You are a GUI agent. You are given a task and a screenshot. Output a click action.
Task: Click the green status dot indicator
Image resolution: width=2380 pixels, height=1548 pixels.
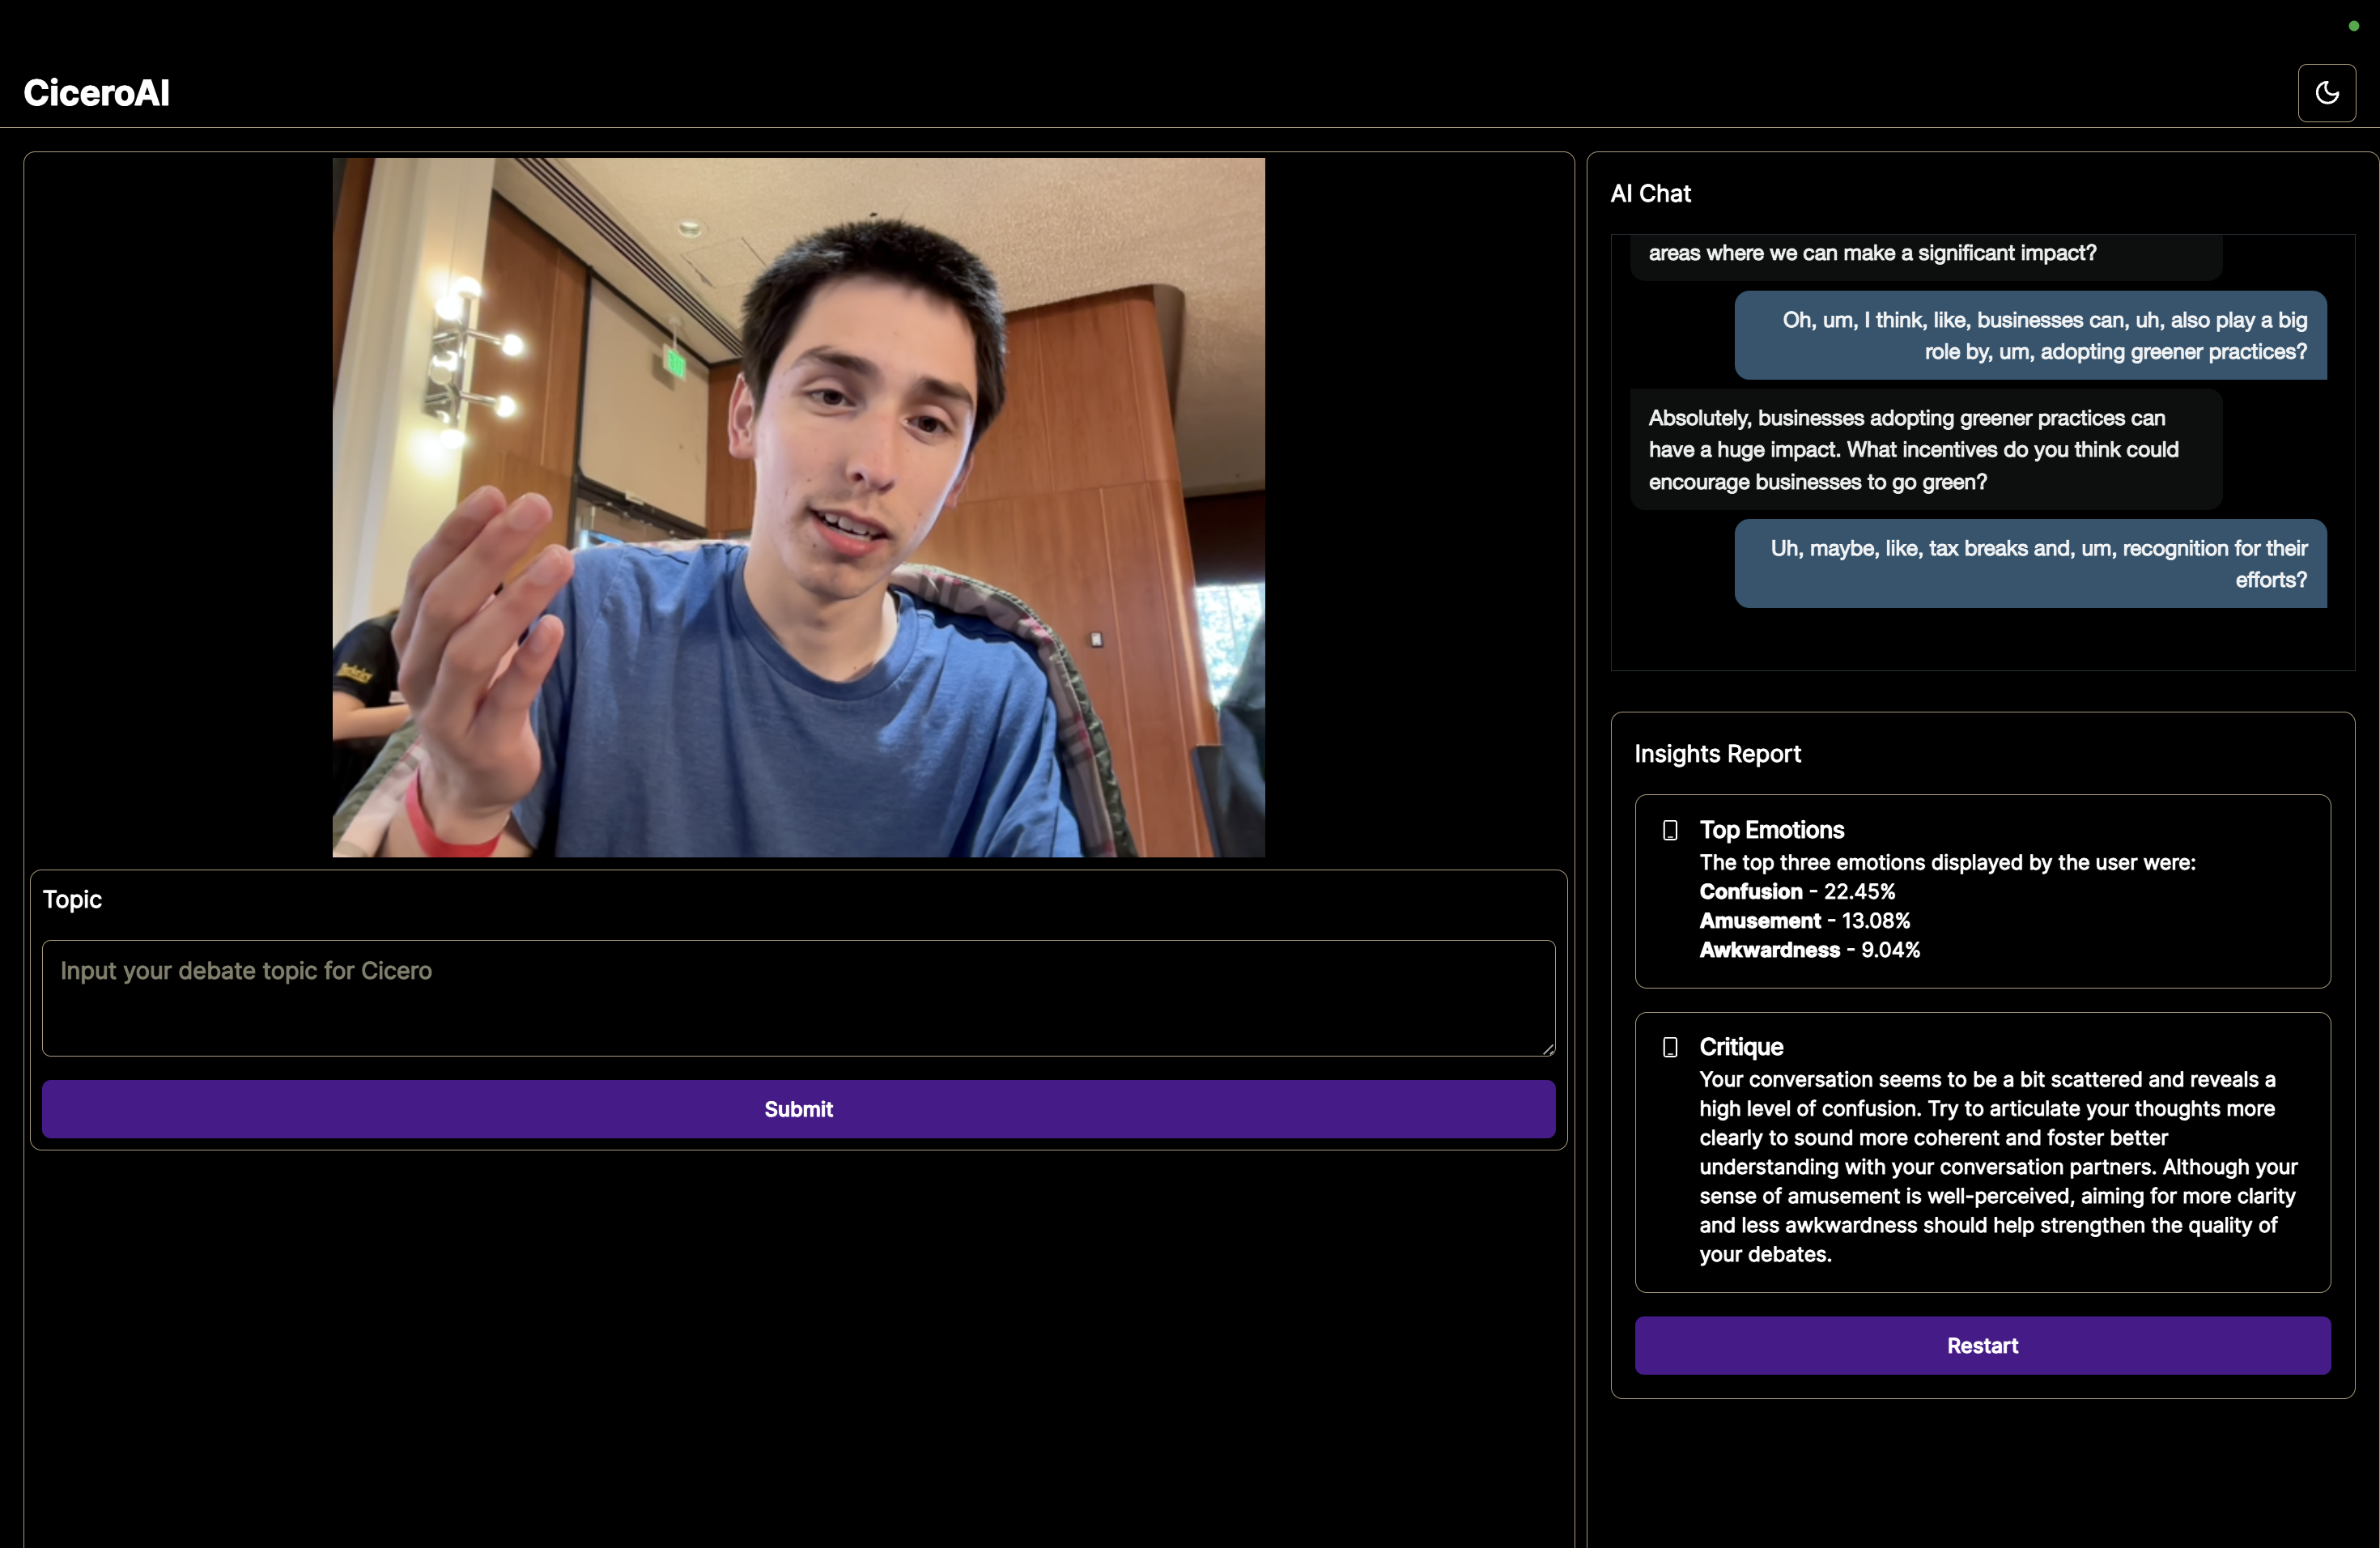[2353, 26]
